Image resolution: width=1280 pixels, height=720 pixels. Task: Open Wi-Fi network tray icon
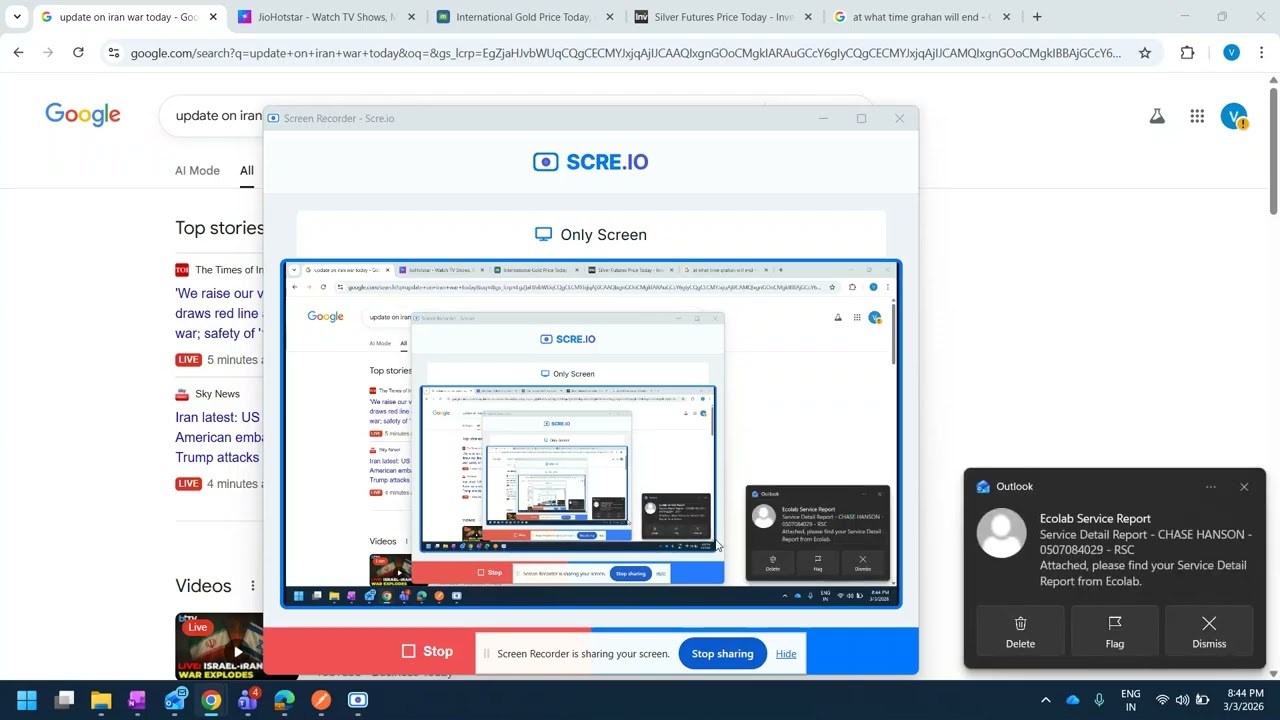1162,700
